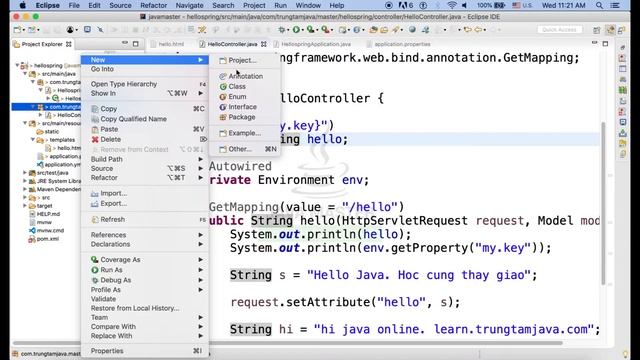Expand the References submenu

(x=145, y=235)
